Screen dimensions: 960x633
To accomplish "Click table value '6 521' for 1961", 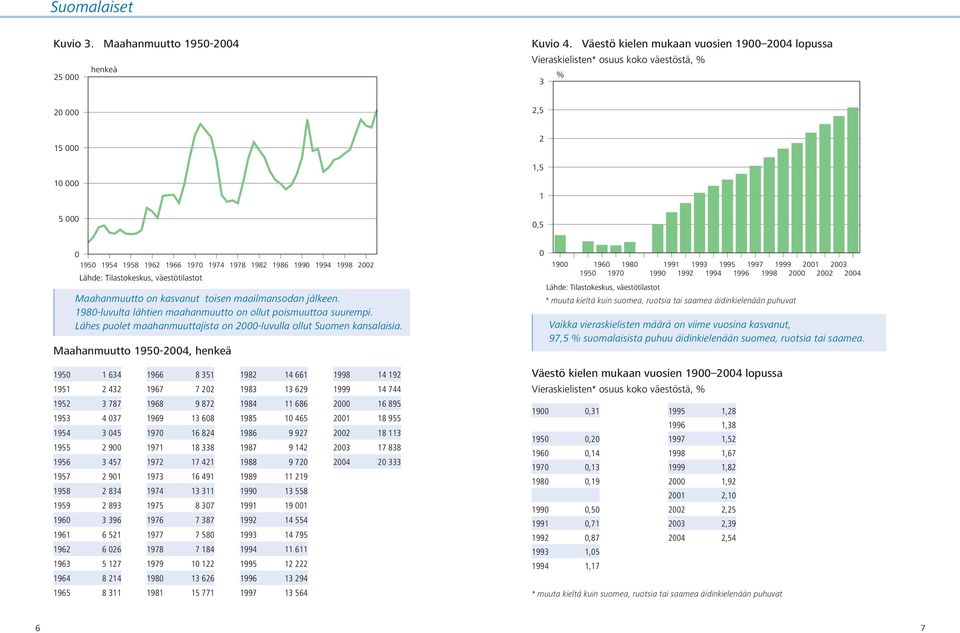I will (x=111, y=535).
